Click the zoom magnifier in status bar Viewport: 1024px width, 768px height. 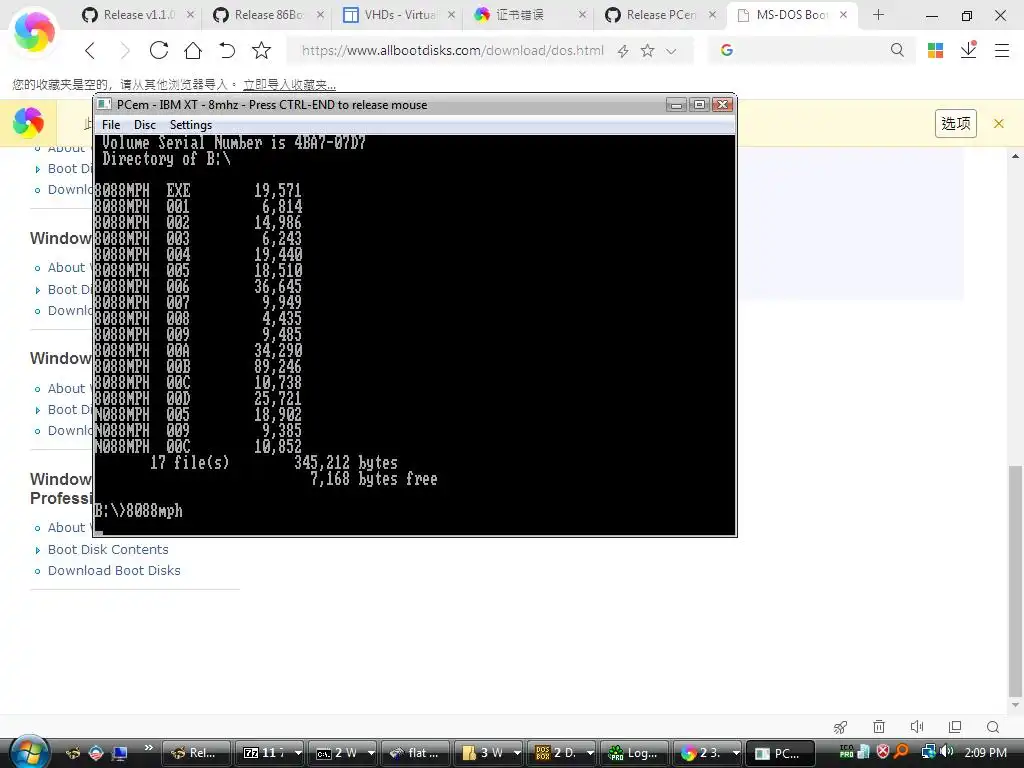pyautogui.click(x=993, y=727)
